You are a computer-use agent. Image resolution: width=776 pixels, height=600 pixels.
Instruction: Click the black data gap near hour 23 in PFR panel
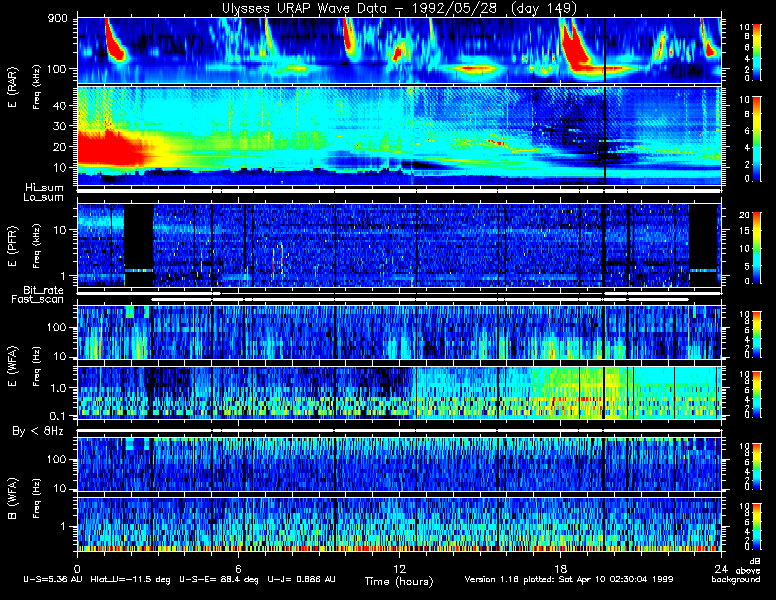[x=703, y=245]
